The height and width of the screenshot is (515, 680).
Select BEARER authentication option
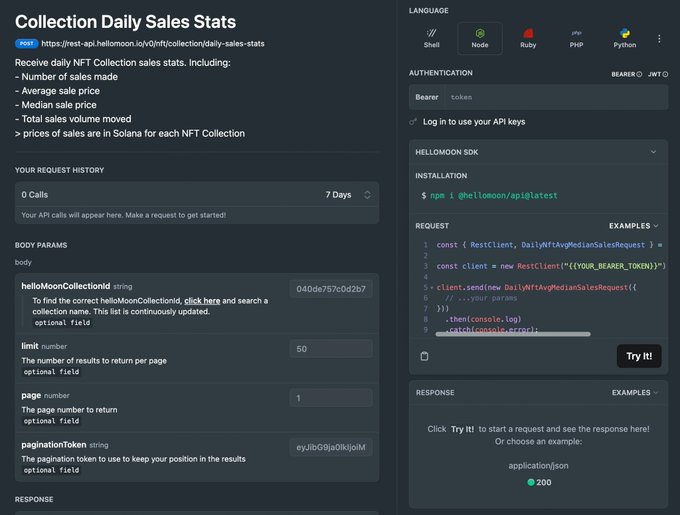coord(626,74)
